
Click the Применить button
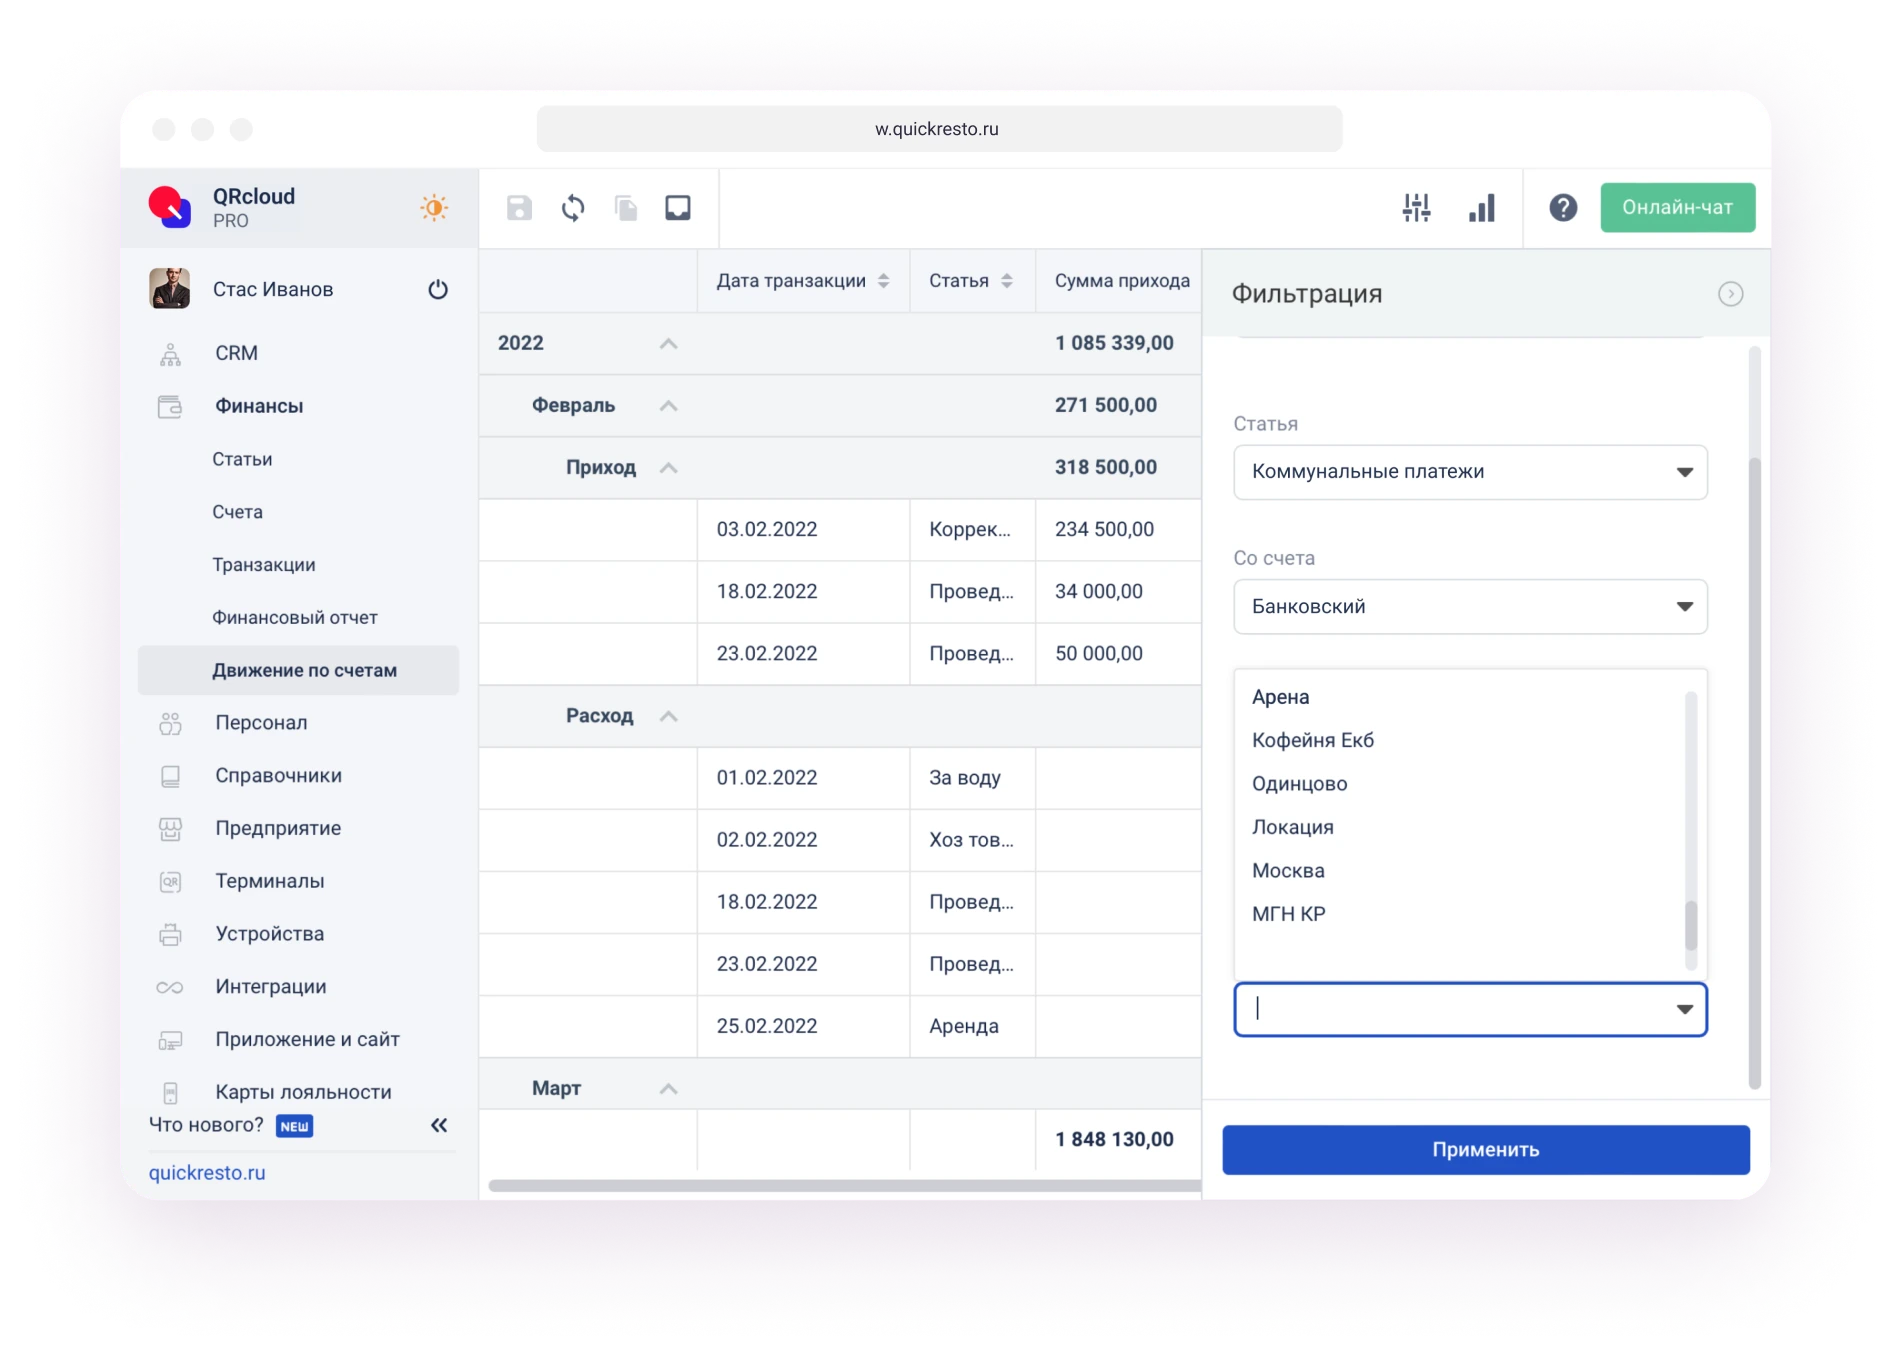tap(1485, 1150)
